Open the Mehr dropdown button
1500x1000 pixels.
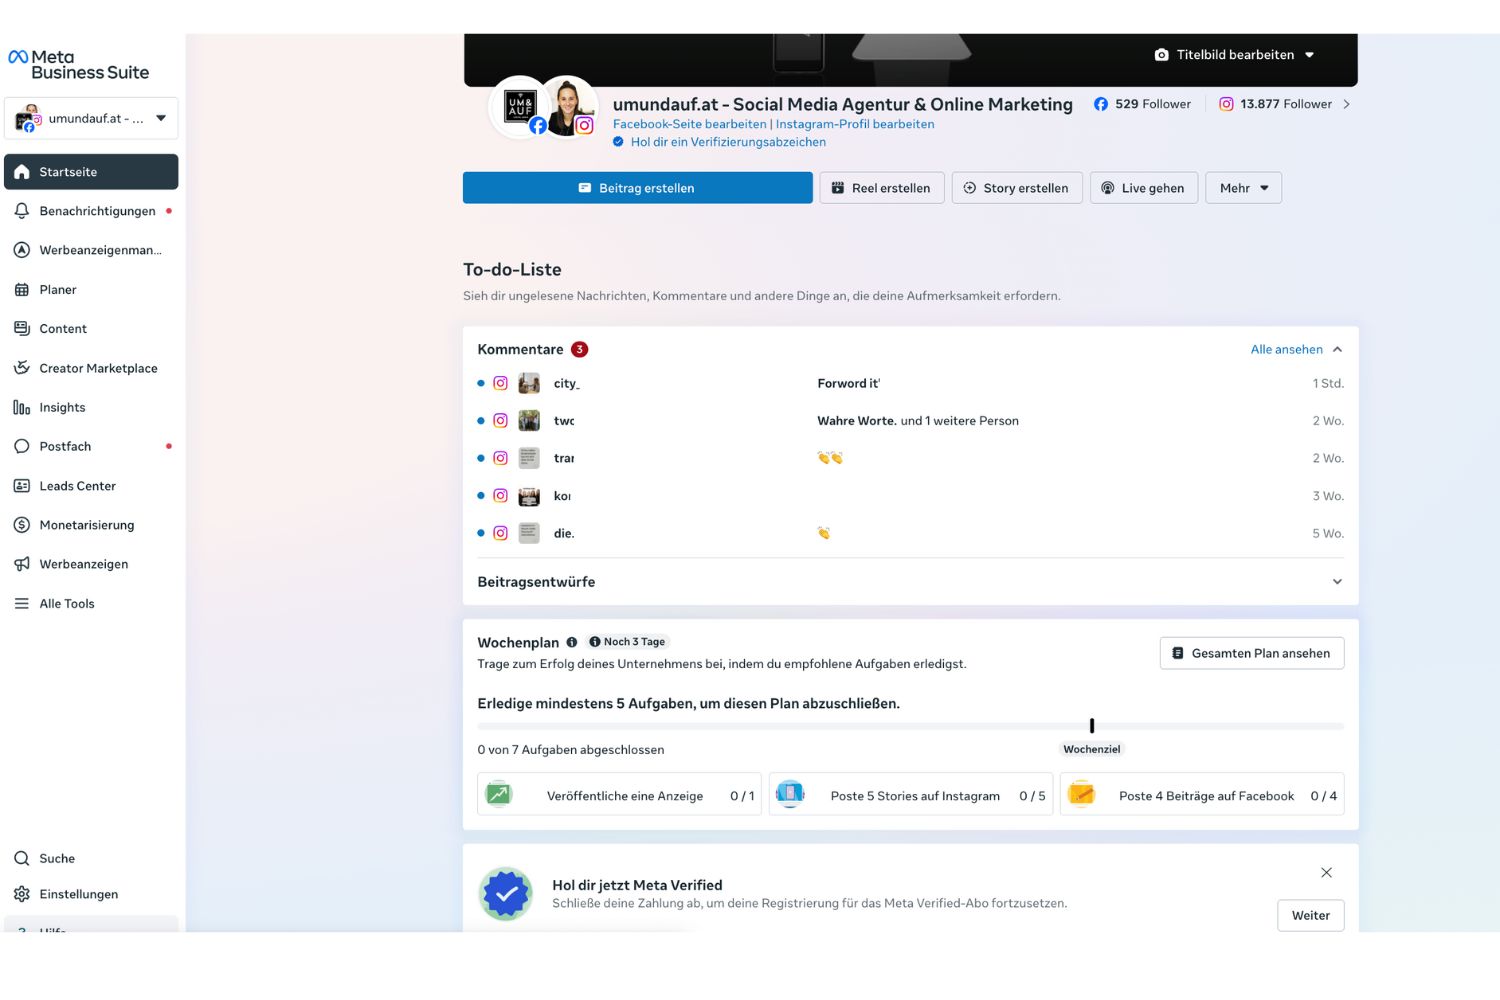point(1244,188)
